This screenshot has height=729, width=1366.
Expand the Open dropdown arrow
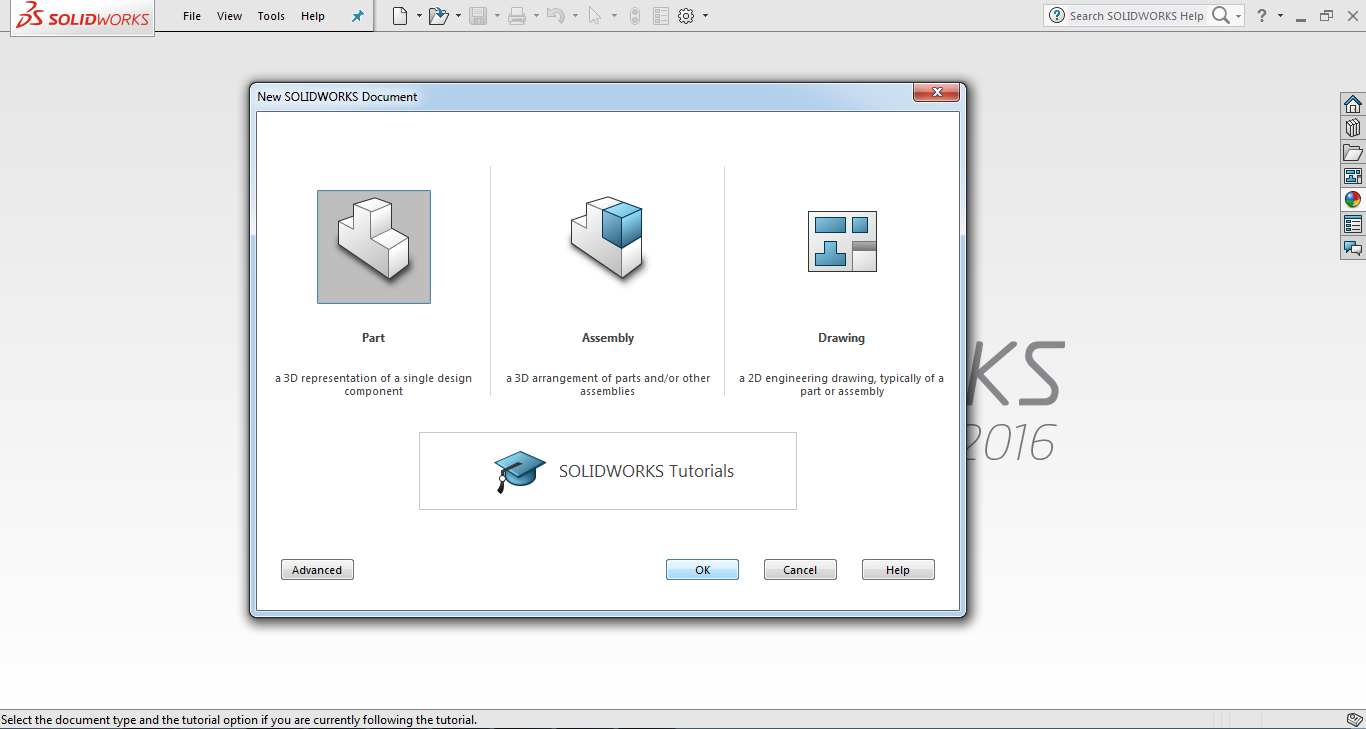[x=458, y=16]
